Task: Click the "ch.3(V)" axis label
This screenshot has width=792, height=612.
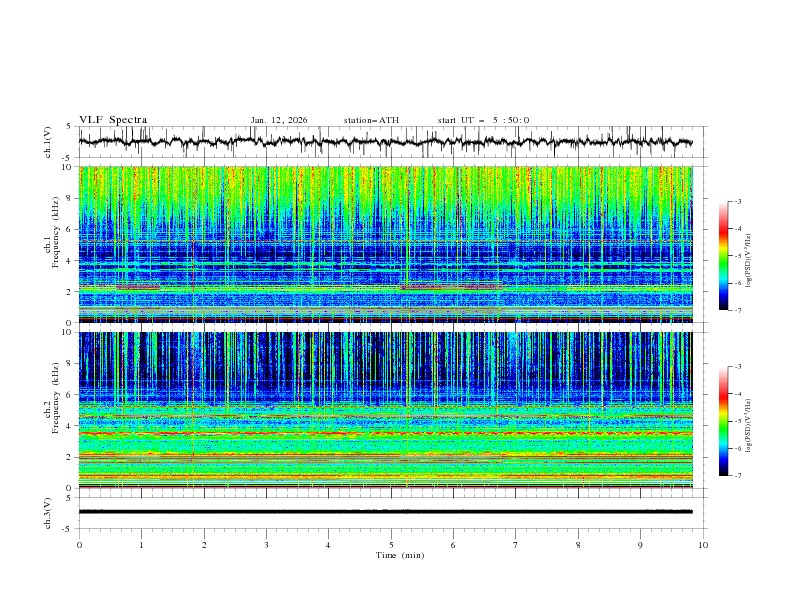Action: coord(48,513)
